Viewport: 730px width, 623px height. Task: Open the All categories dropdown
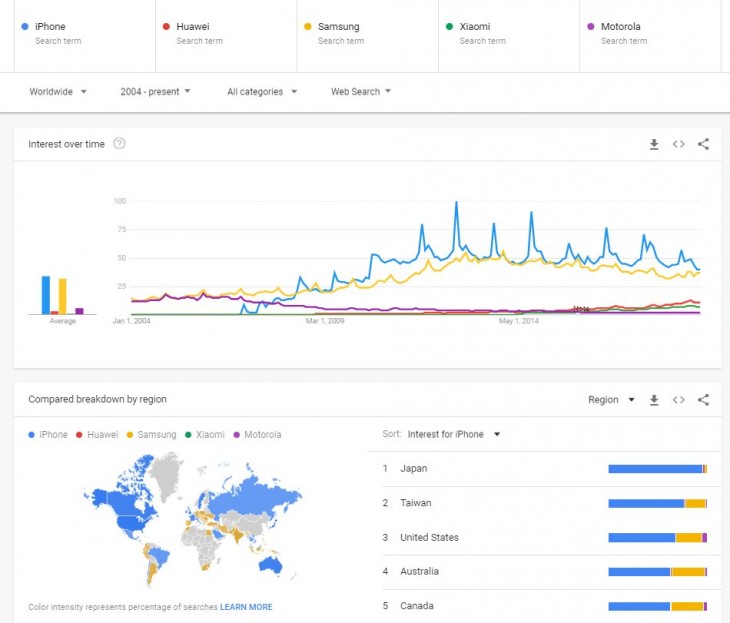tap(262, 92)
